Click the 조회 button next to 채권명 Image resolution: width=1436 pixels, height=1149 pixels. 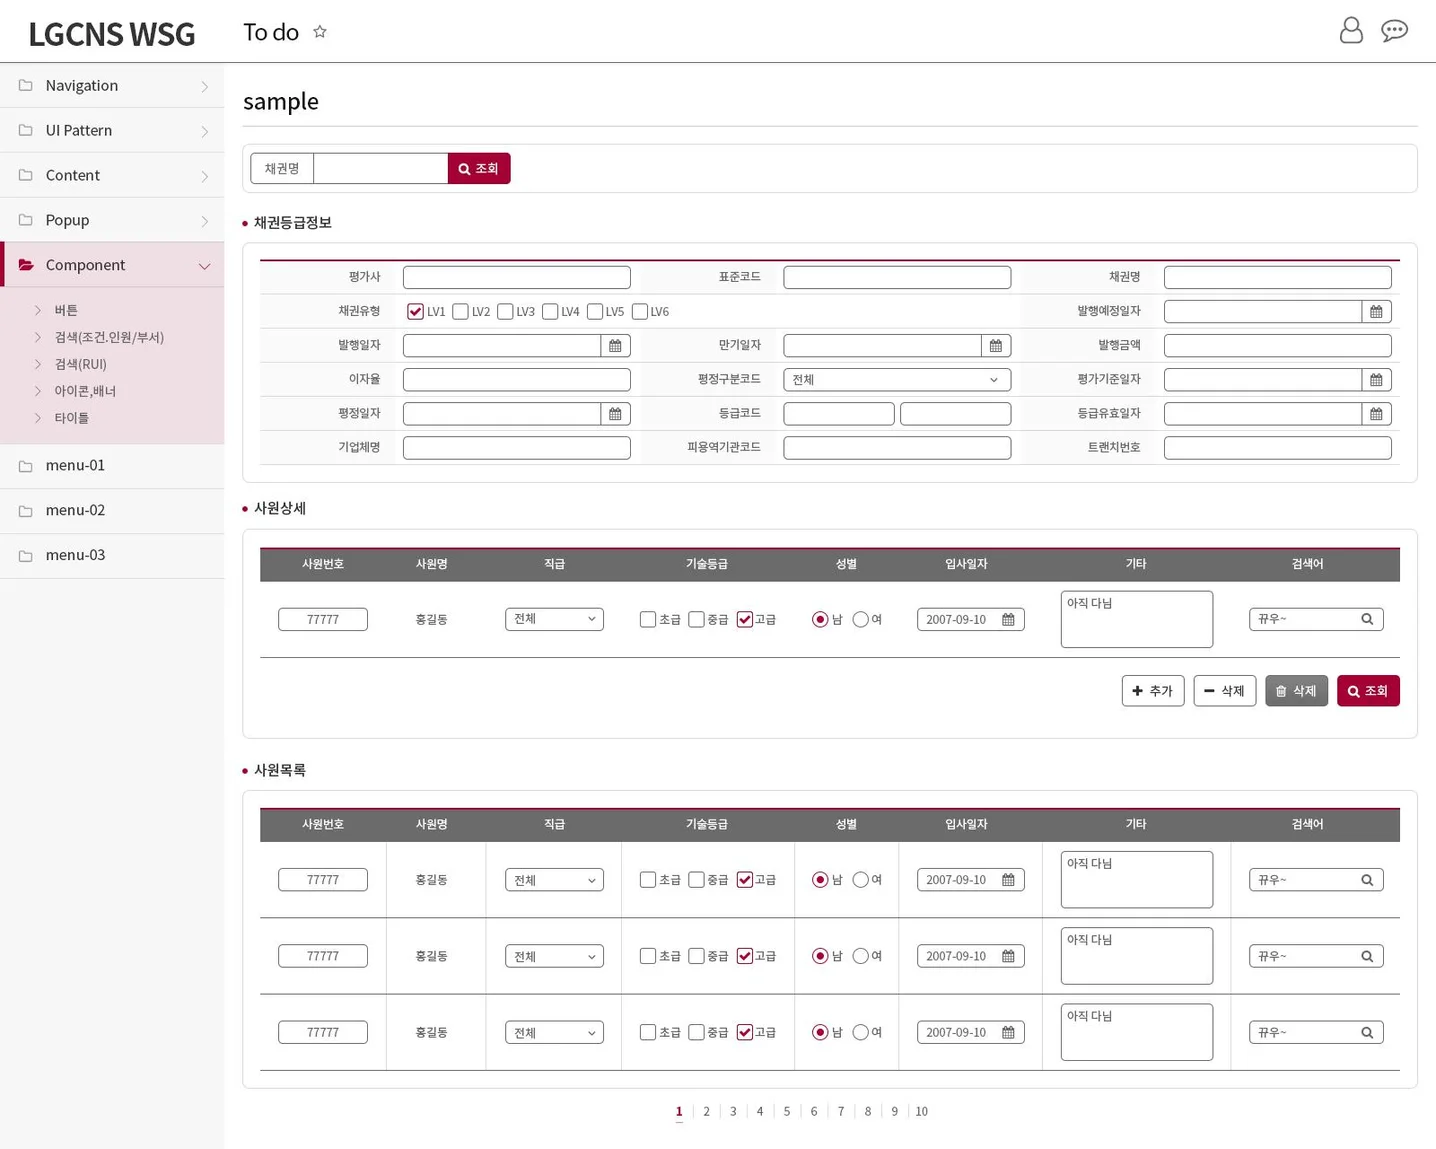click(479, 168)
